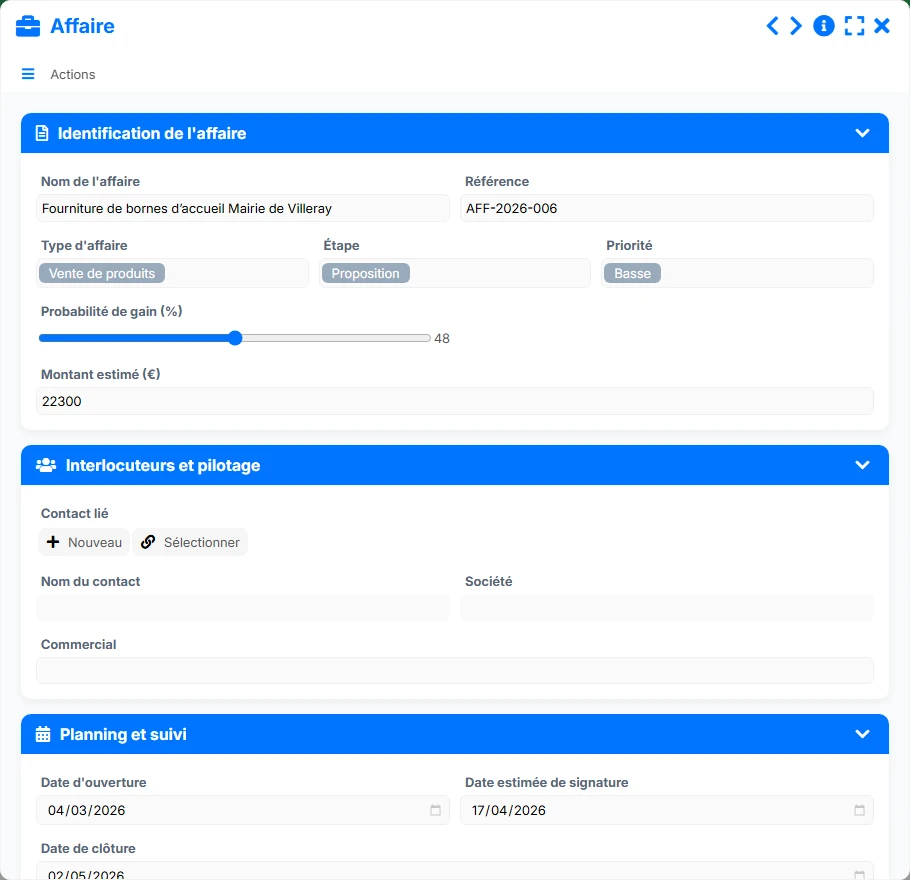Click the Probabilité de gain slider handle
910x880 pixels.
coord(235,338)
